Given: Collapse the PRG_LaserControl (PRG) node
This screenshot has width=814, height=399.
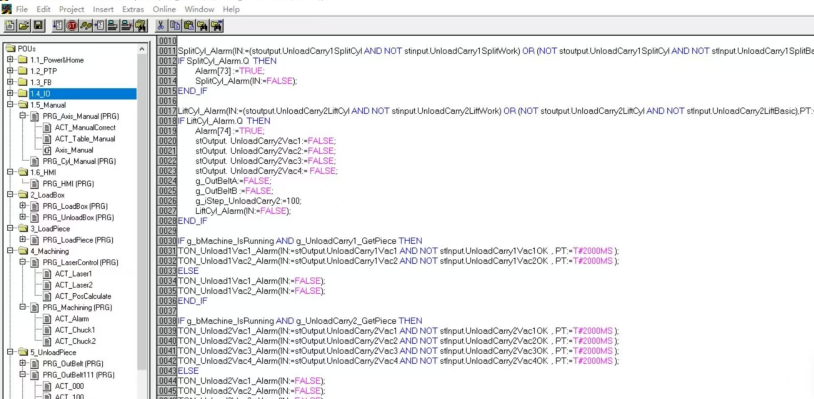Looking at the screenshot, I should pos(22,262).
